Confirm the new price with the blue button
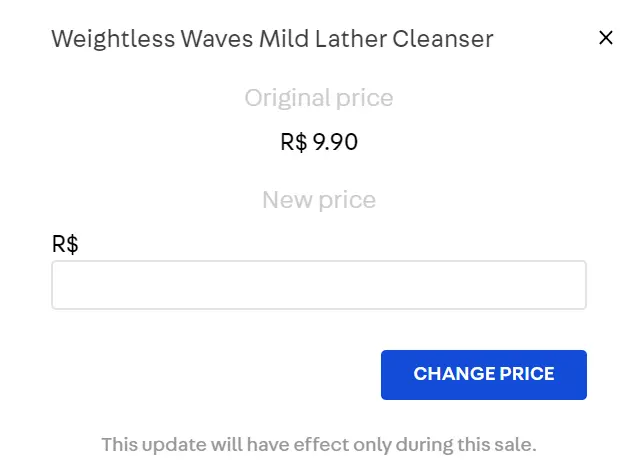This screenshot has height=476, width=637. pyautogui.click(x=483, y=374)
